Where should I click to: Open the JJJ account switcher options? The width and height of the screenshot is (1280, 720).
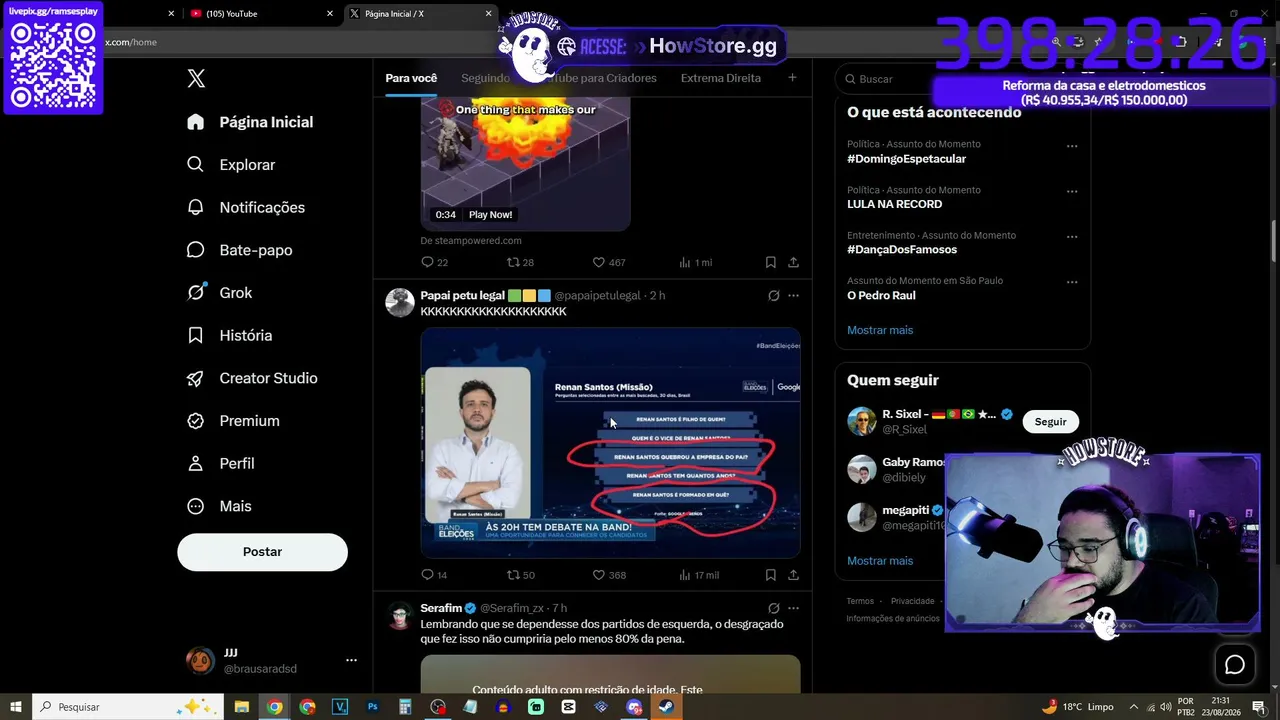pyautogui.click(x=351, y=660)
